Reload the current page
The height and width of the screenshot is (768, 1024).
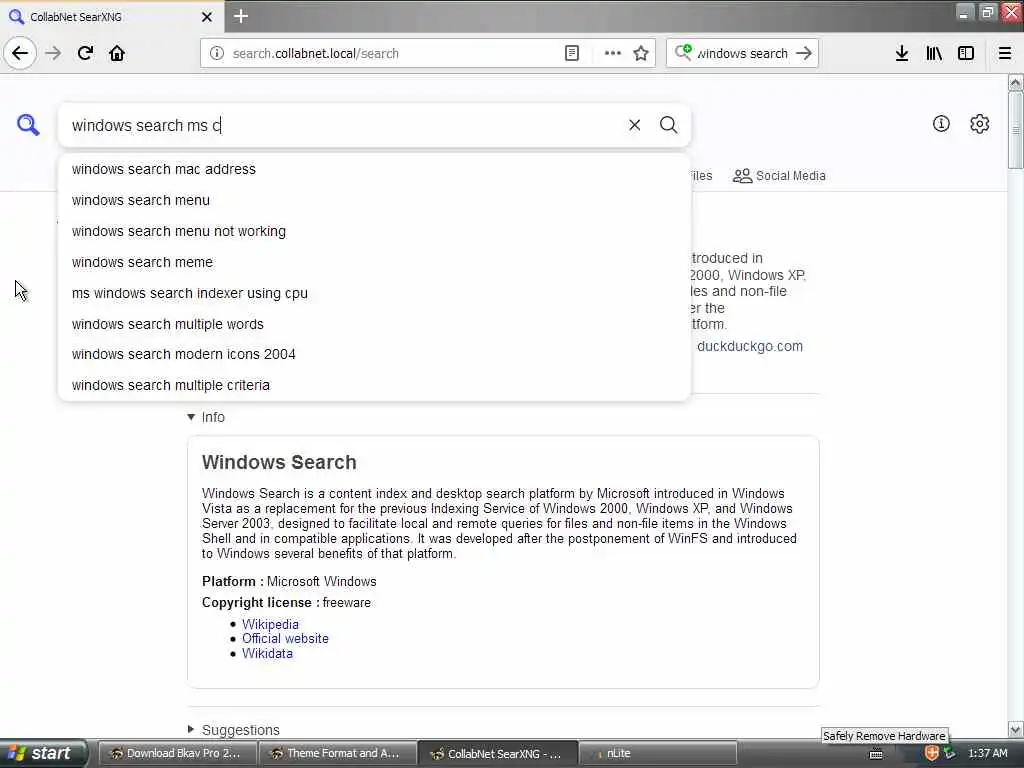(85, 53)
